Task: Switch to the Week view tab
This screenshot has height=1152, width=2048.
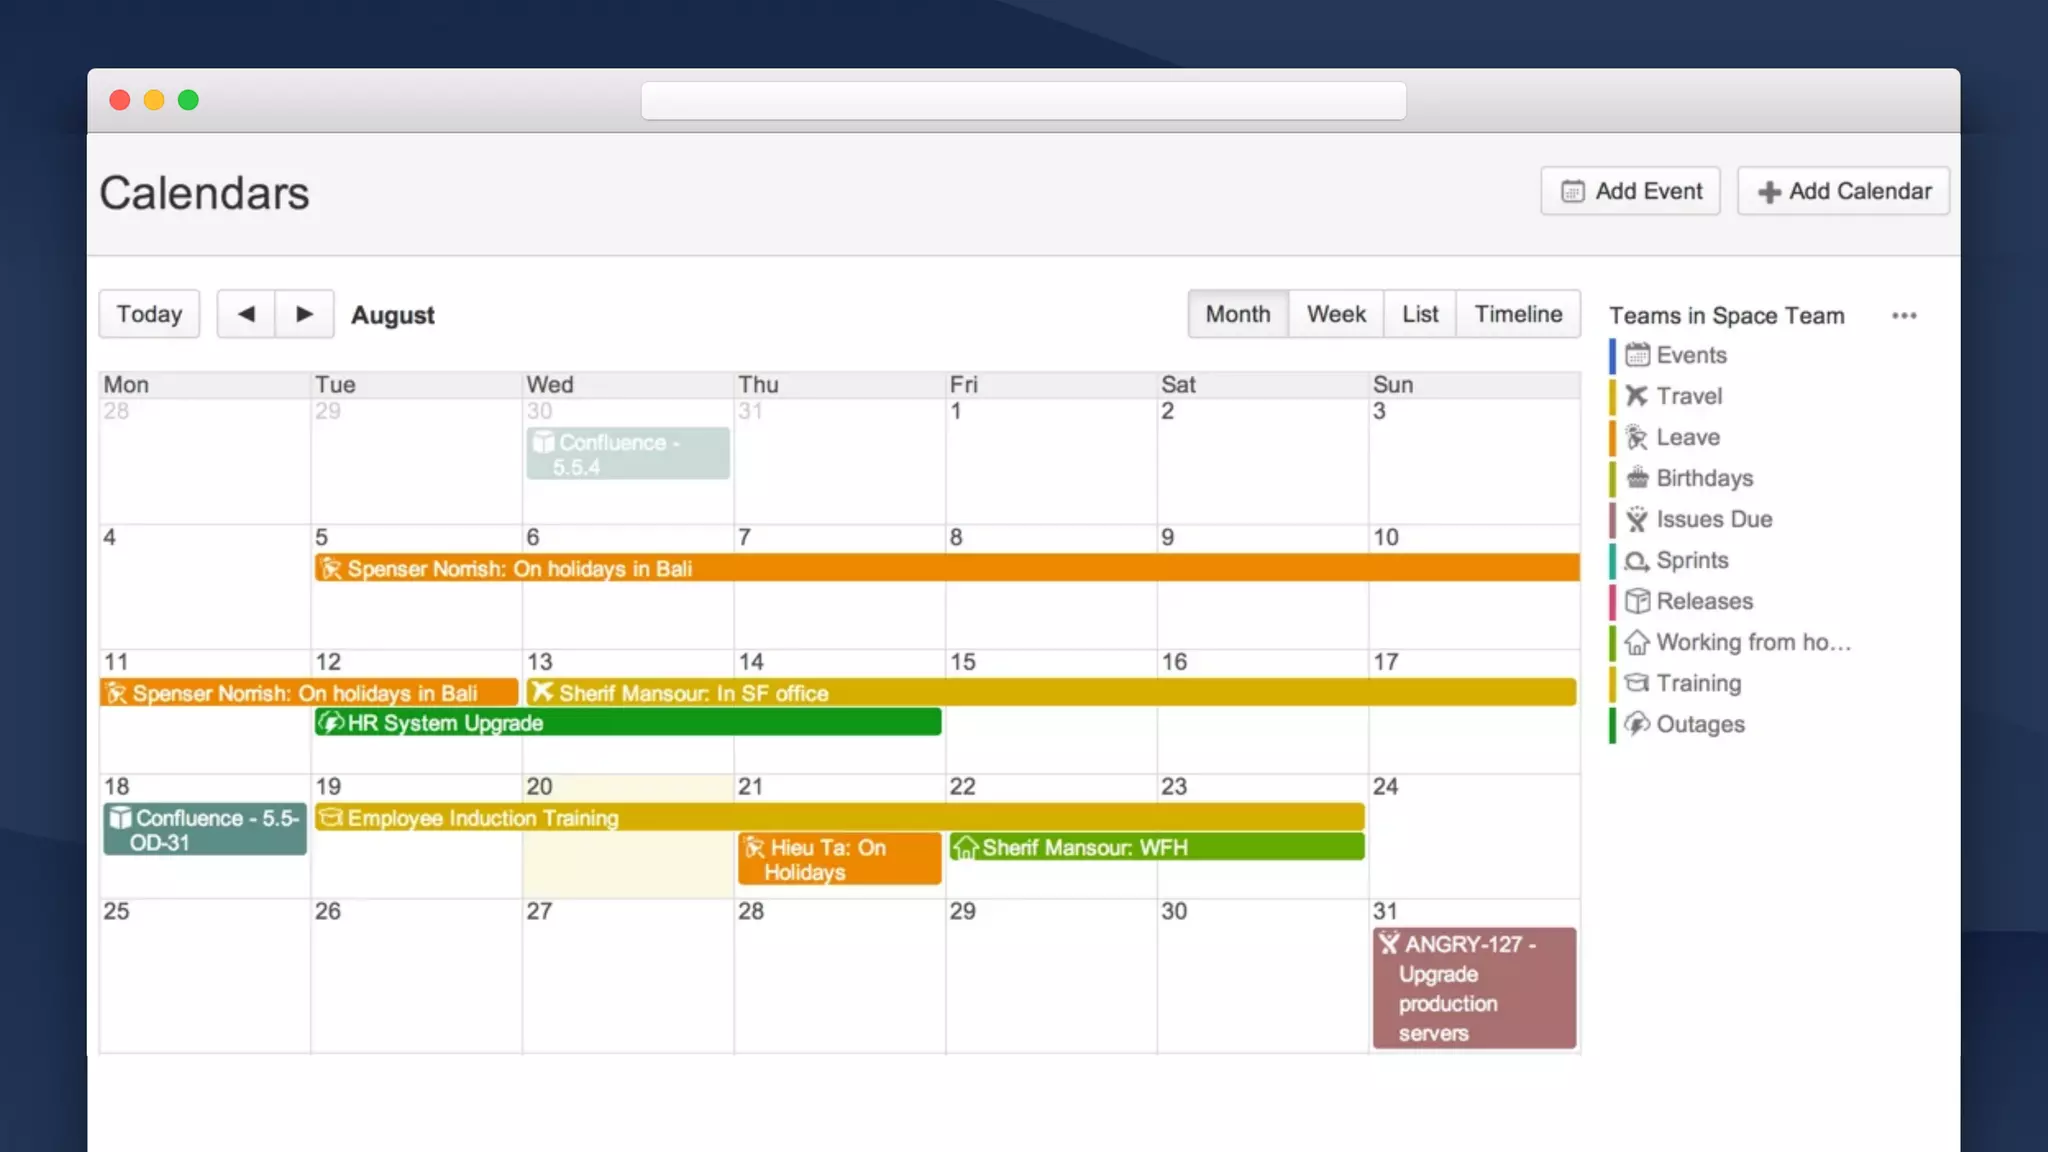Action: click(1335, 314)
